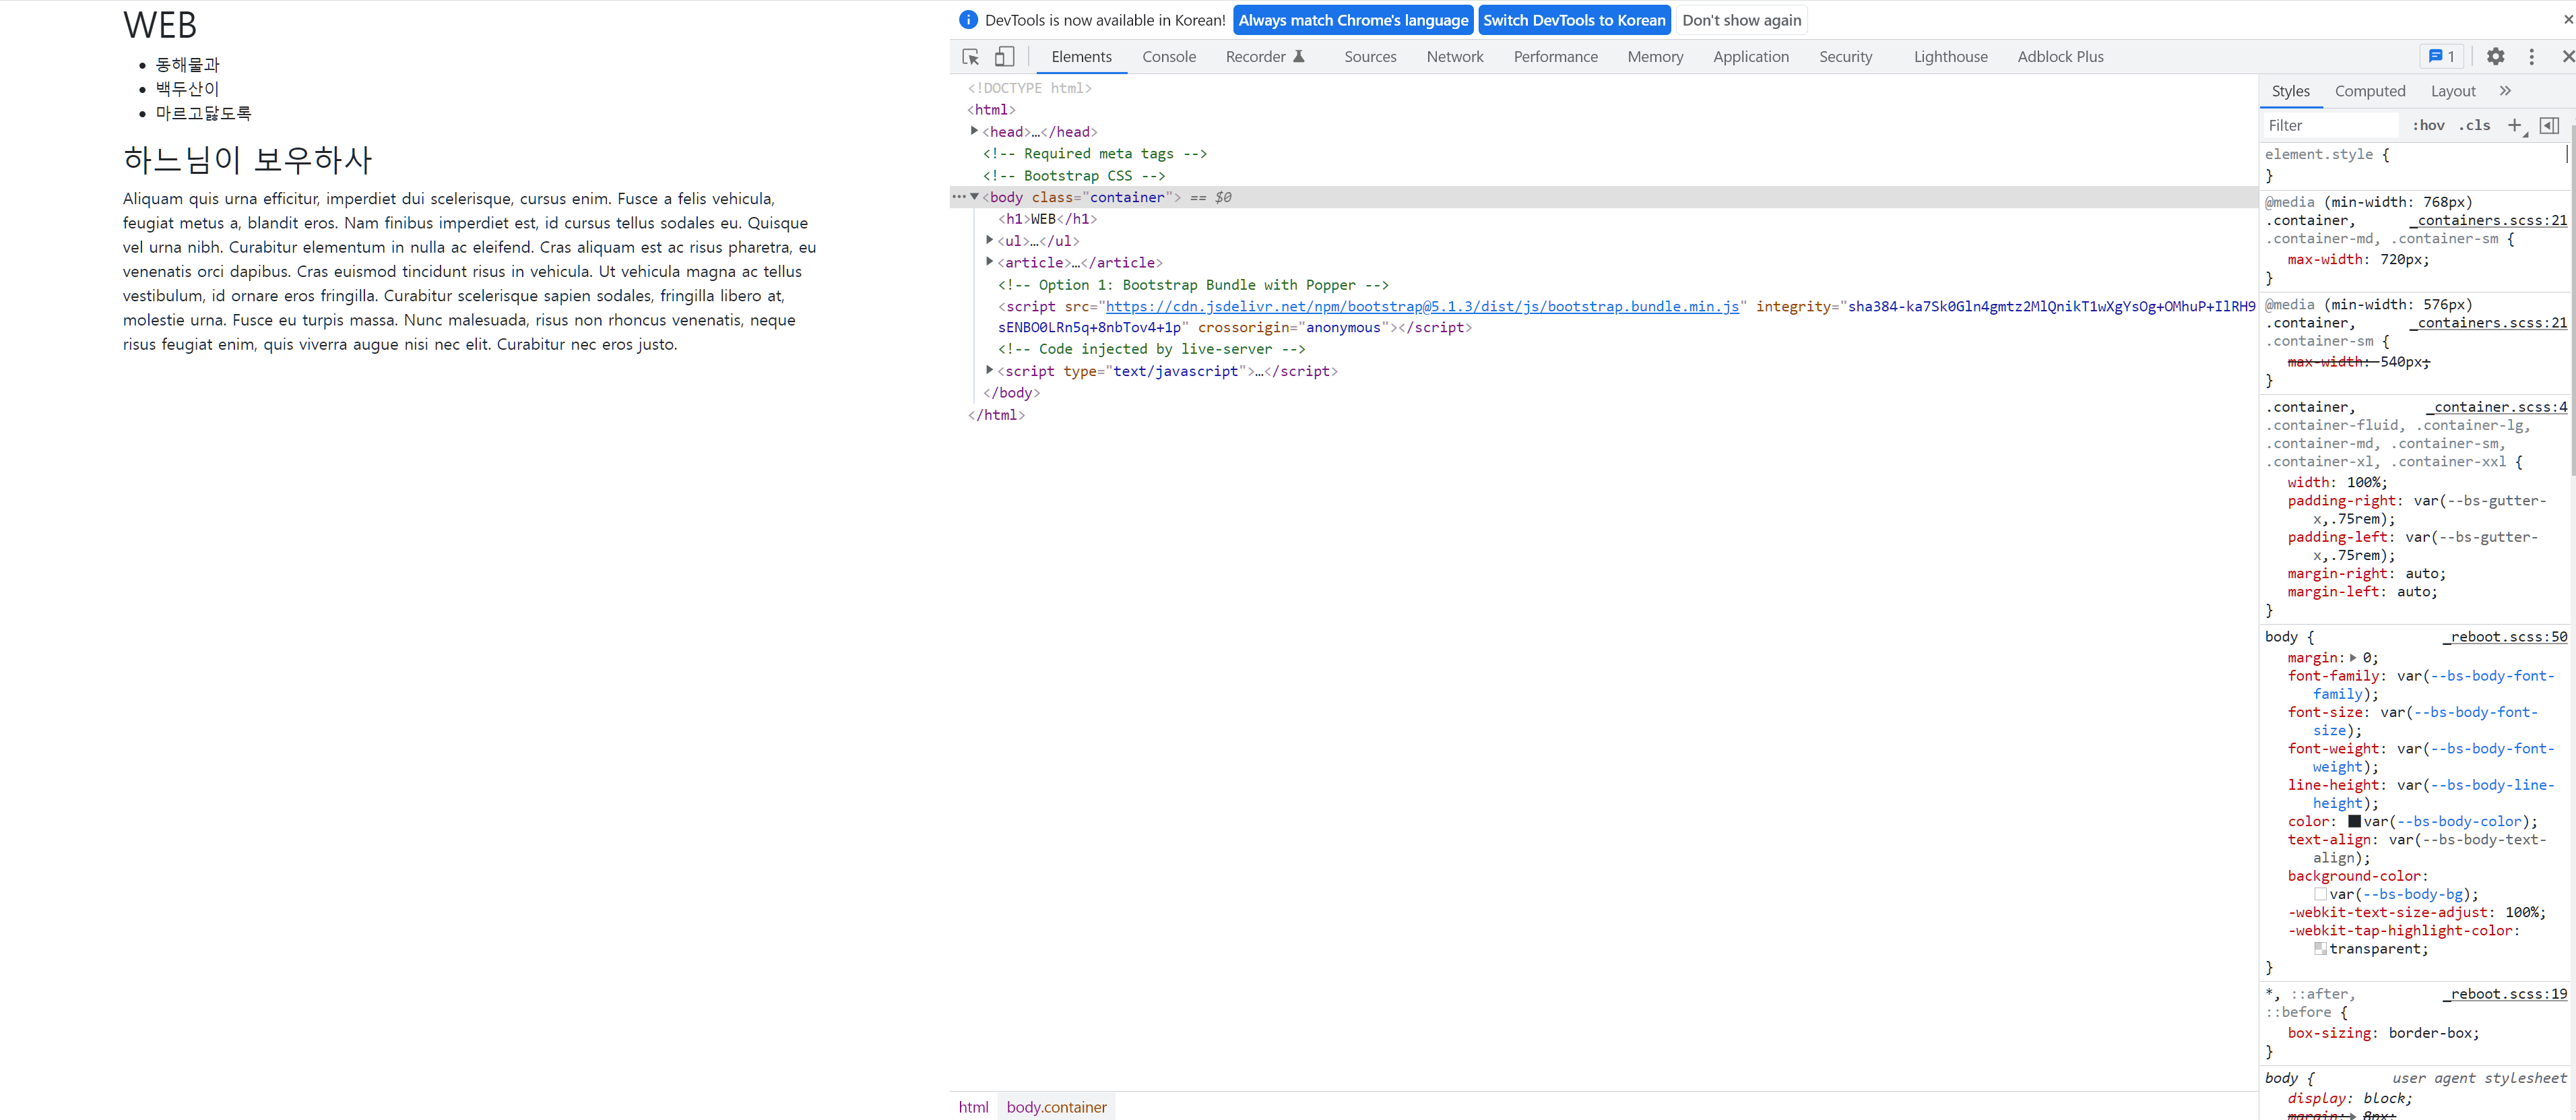Image resolution: width=2576 pixels, height=1120 pixels.
Task: Expand the head element node
Action: (x=974, y=131)
